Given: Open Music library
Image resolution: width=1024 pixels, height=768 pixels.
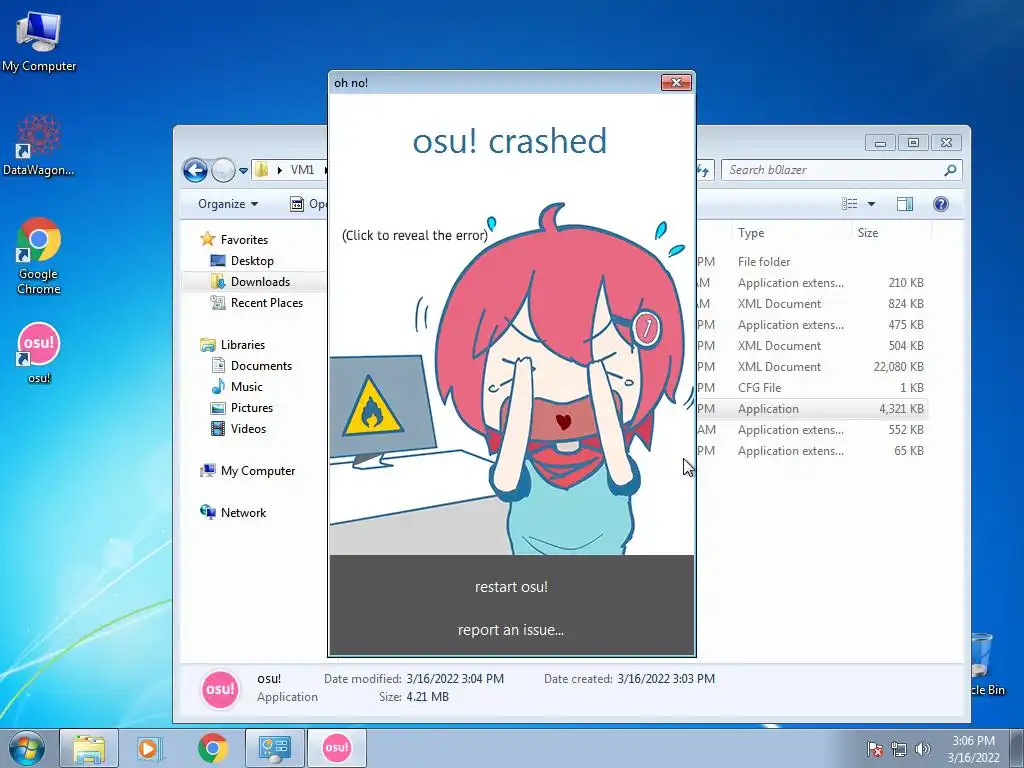Looking at the screenshot, I should 246,387.
